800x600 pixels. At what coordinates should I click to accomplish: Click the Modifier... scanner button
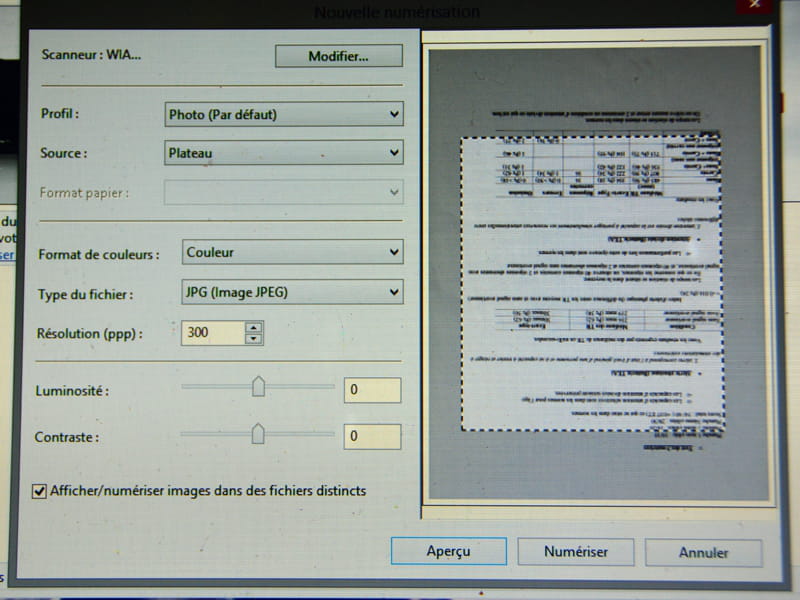point(338,56)
